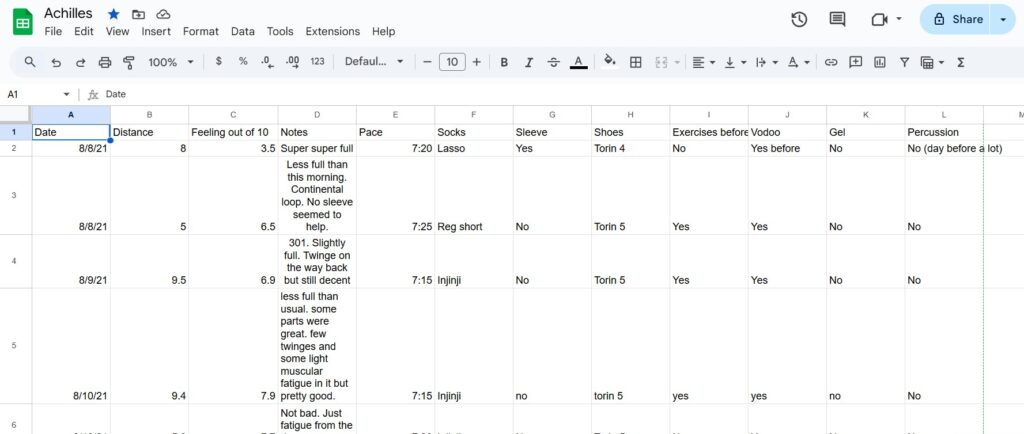Select the row 3 header
This screenshot has width=1024, height=434.
[x=14, y=195]
